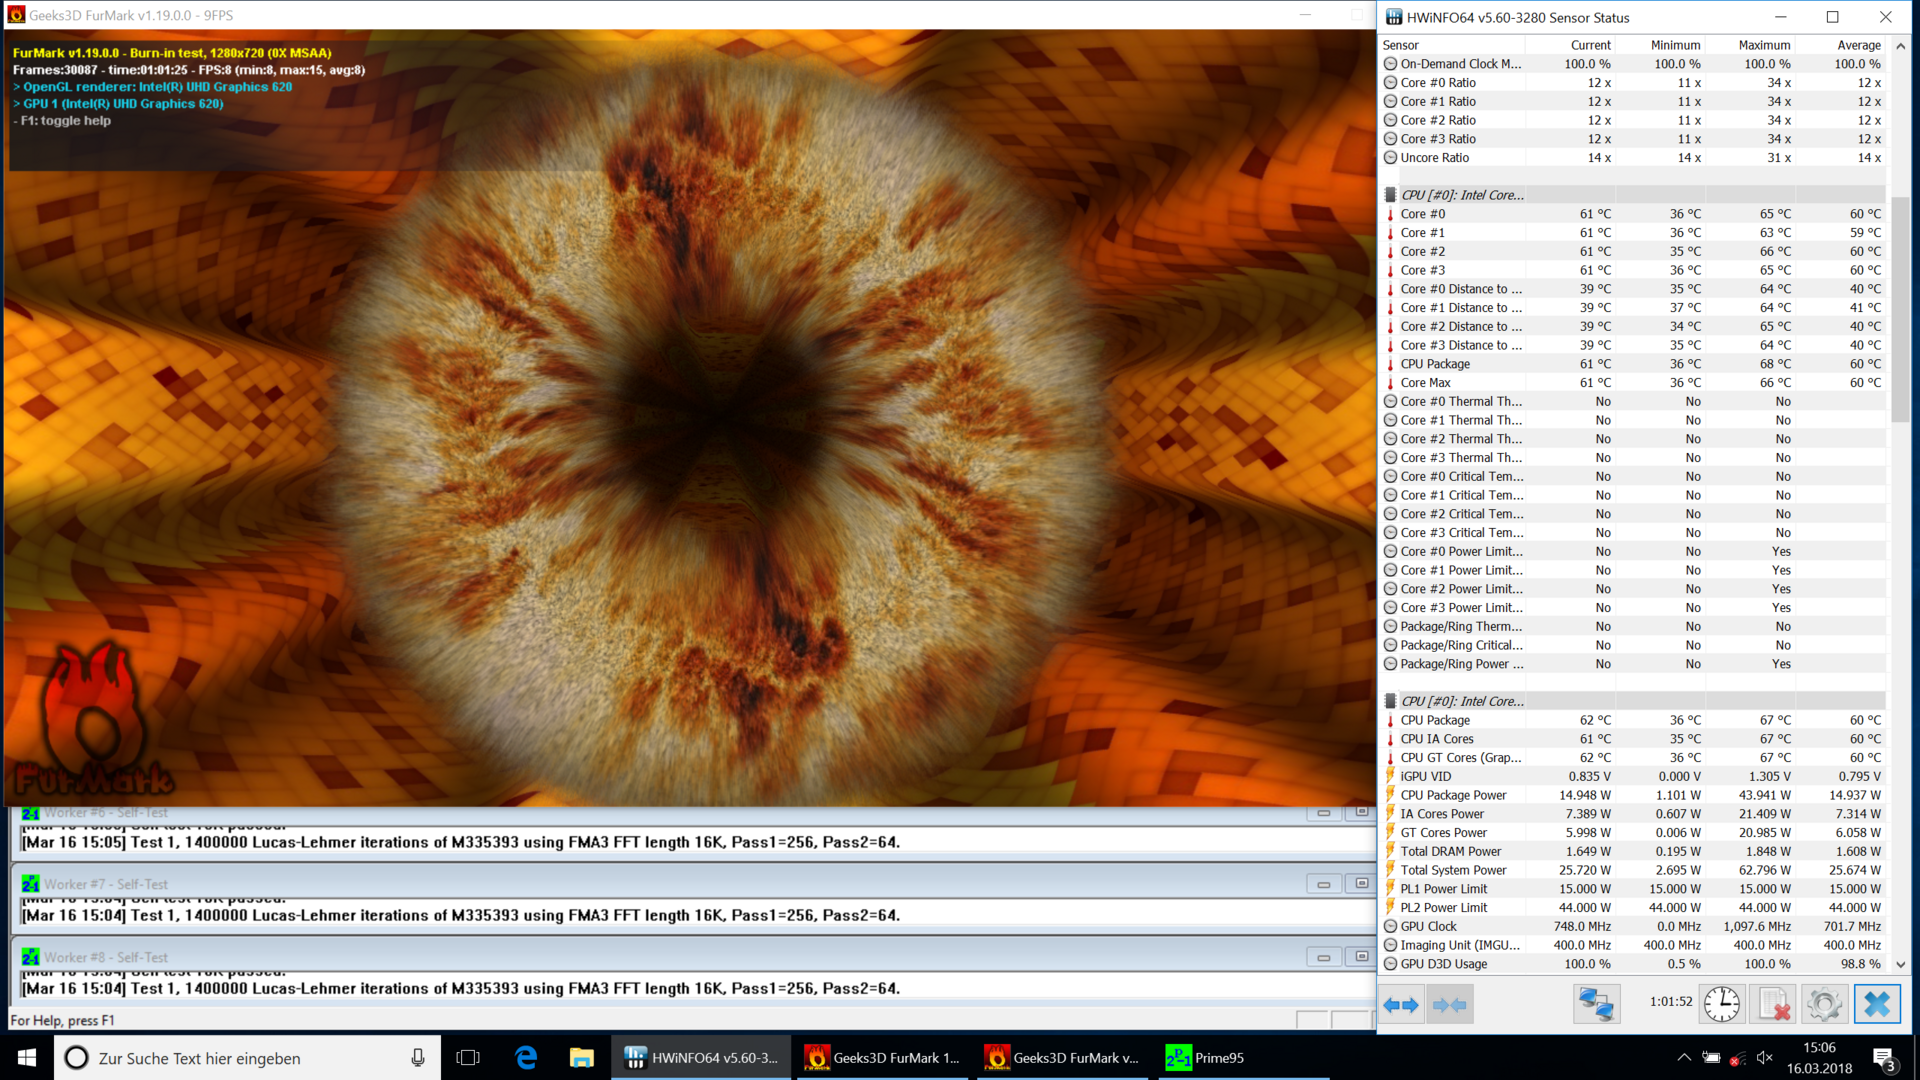Select the CPU GT Cores temperature row
The height and width of the screenshot is (1080, 1920).
(1633, 758)
